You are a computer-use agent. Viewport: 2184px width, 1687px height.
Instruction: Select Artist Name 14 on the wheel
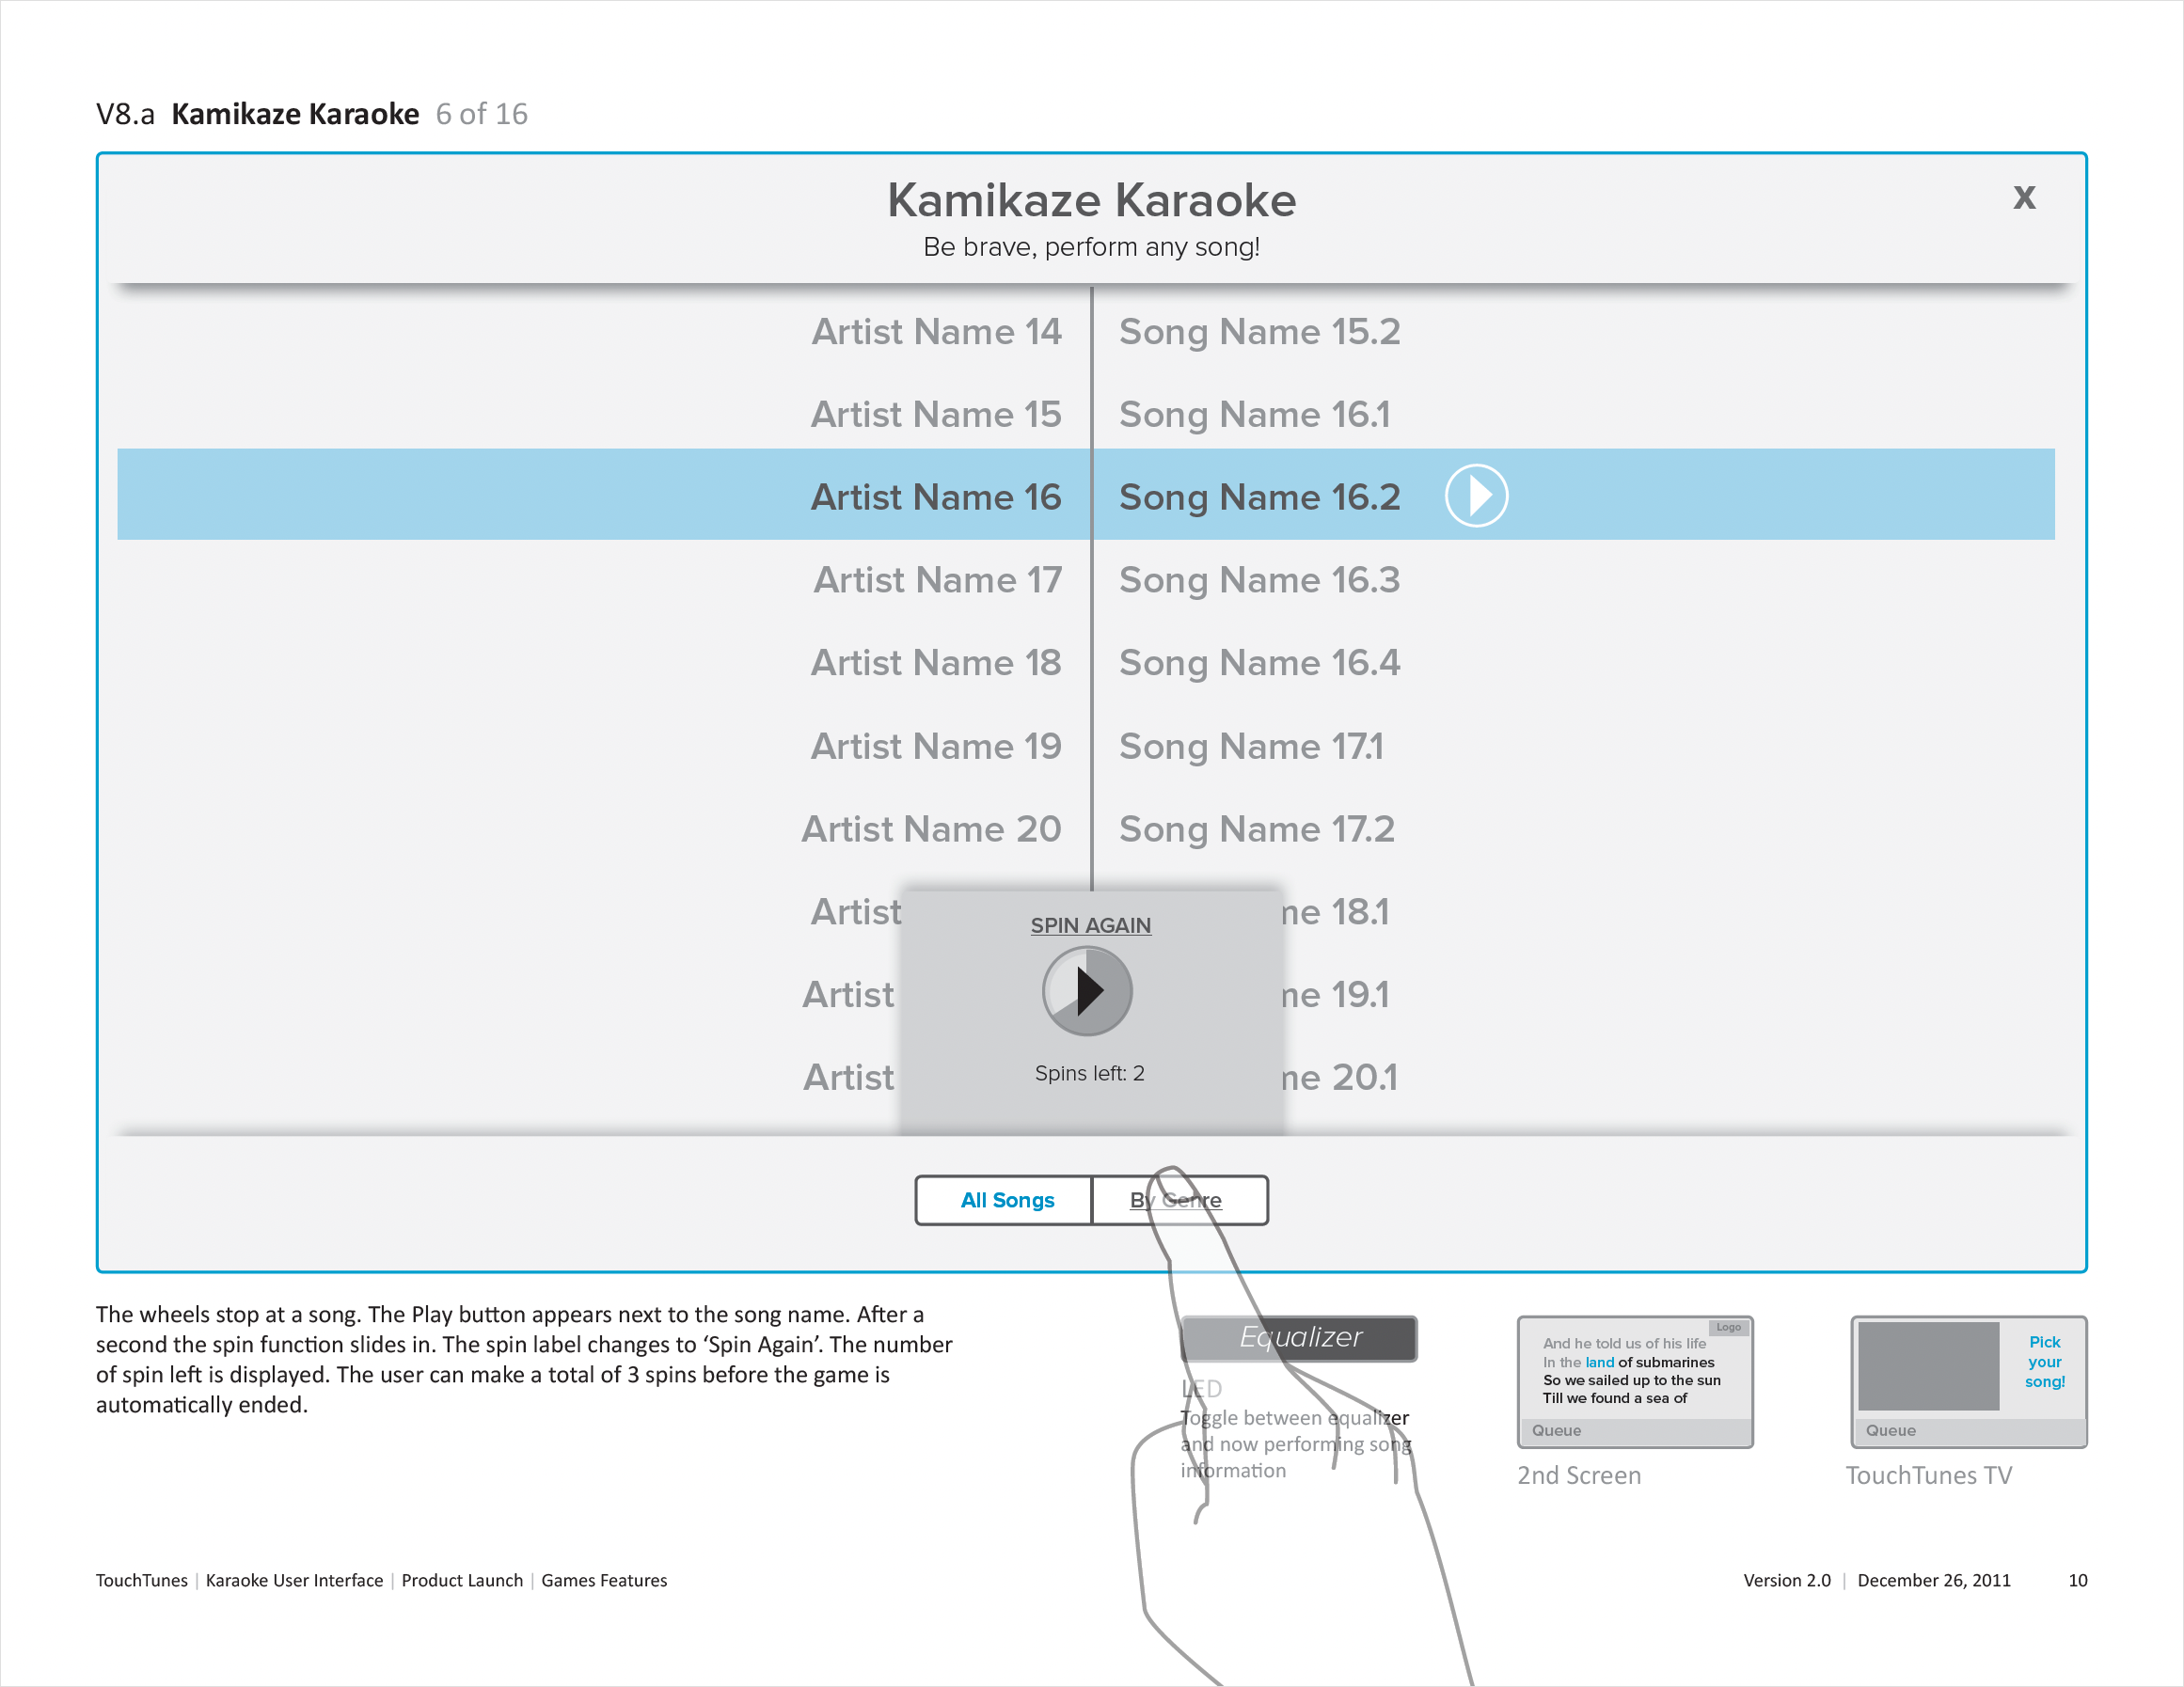[936, 332]
